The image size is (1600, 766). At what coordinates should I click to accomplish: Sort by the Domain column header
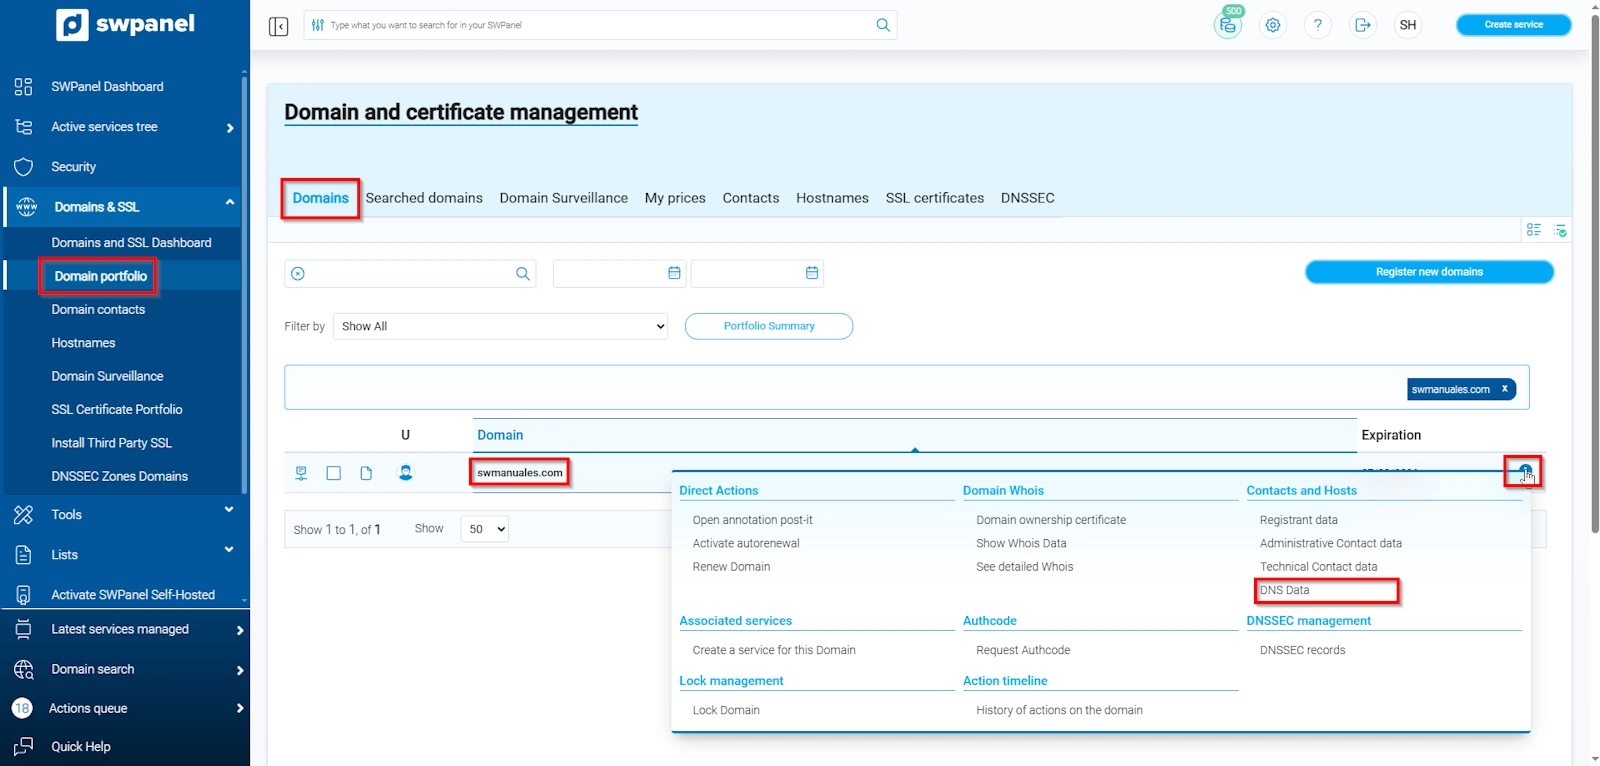click(x=500, y=435)
